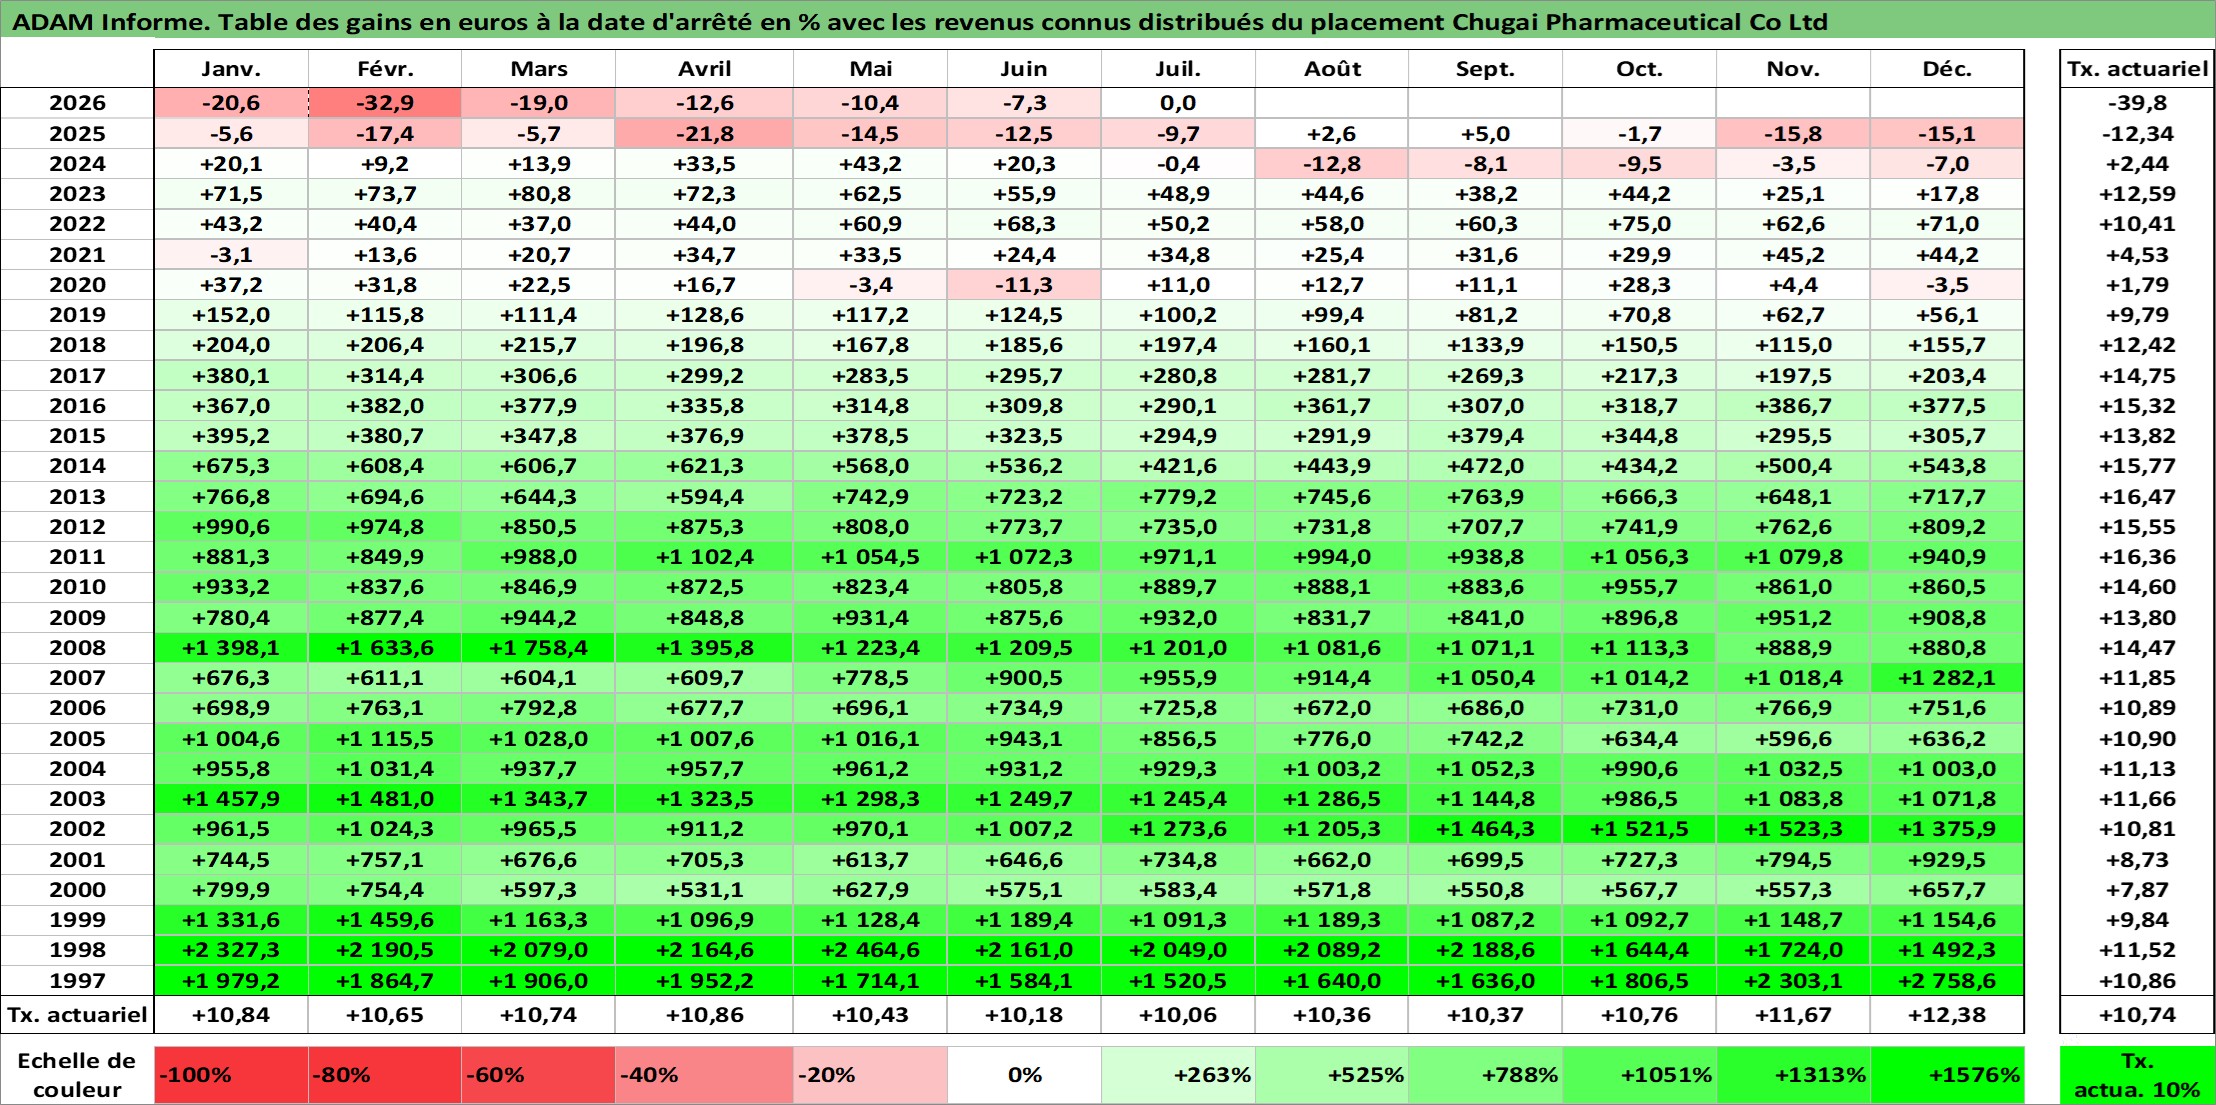Select the 'Tx. actuariel' row label at bottom left
The image size is (2216, 1105).
(x=77, y=1015)
